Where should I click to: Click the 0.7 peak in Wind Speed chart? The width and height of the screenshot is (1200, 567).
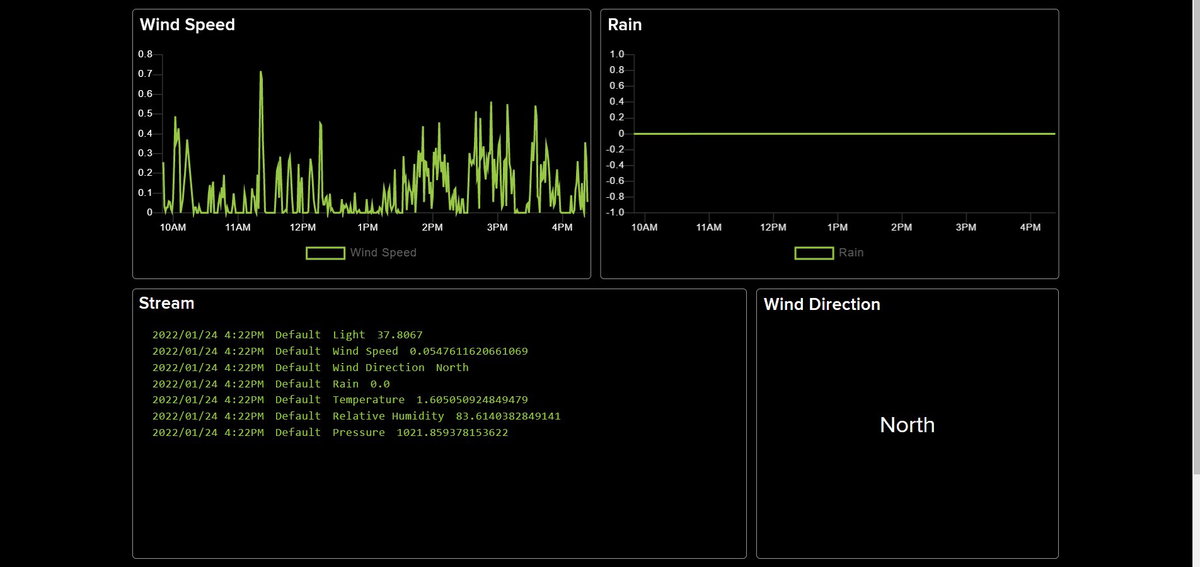tap(261, 73)
